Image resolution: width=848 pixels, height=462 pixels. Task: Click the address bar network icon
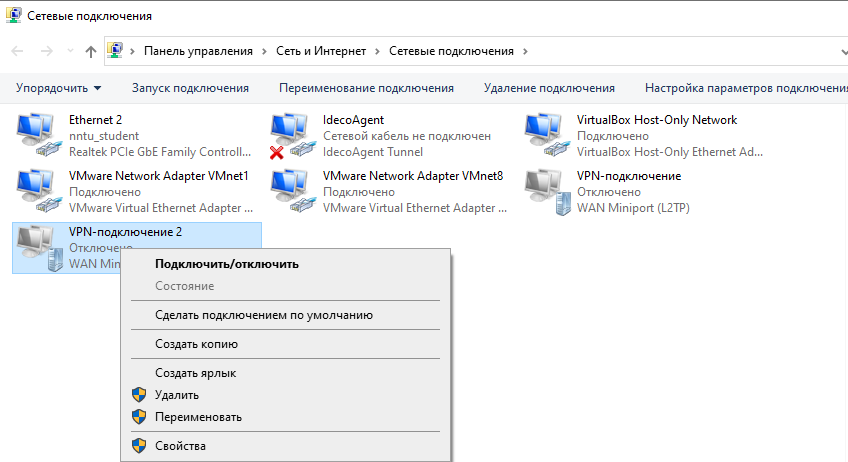pyautogui.click(x=115, y=50)
